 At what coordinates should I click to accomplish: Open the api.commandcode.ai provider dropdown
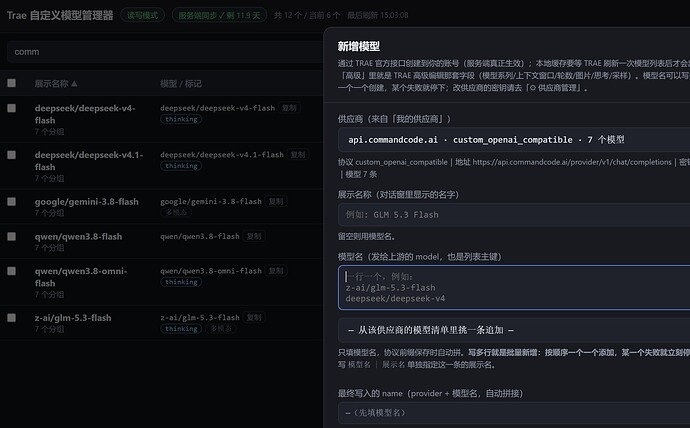[514, 140]
